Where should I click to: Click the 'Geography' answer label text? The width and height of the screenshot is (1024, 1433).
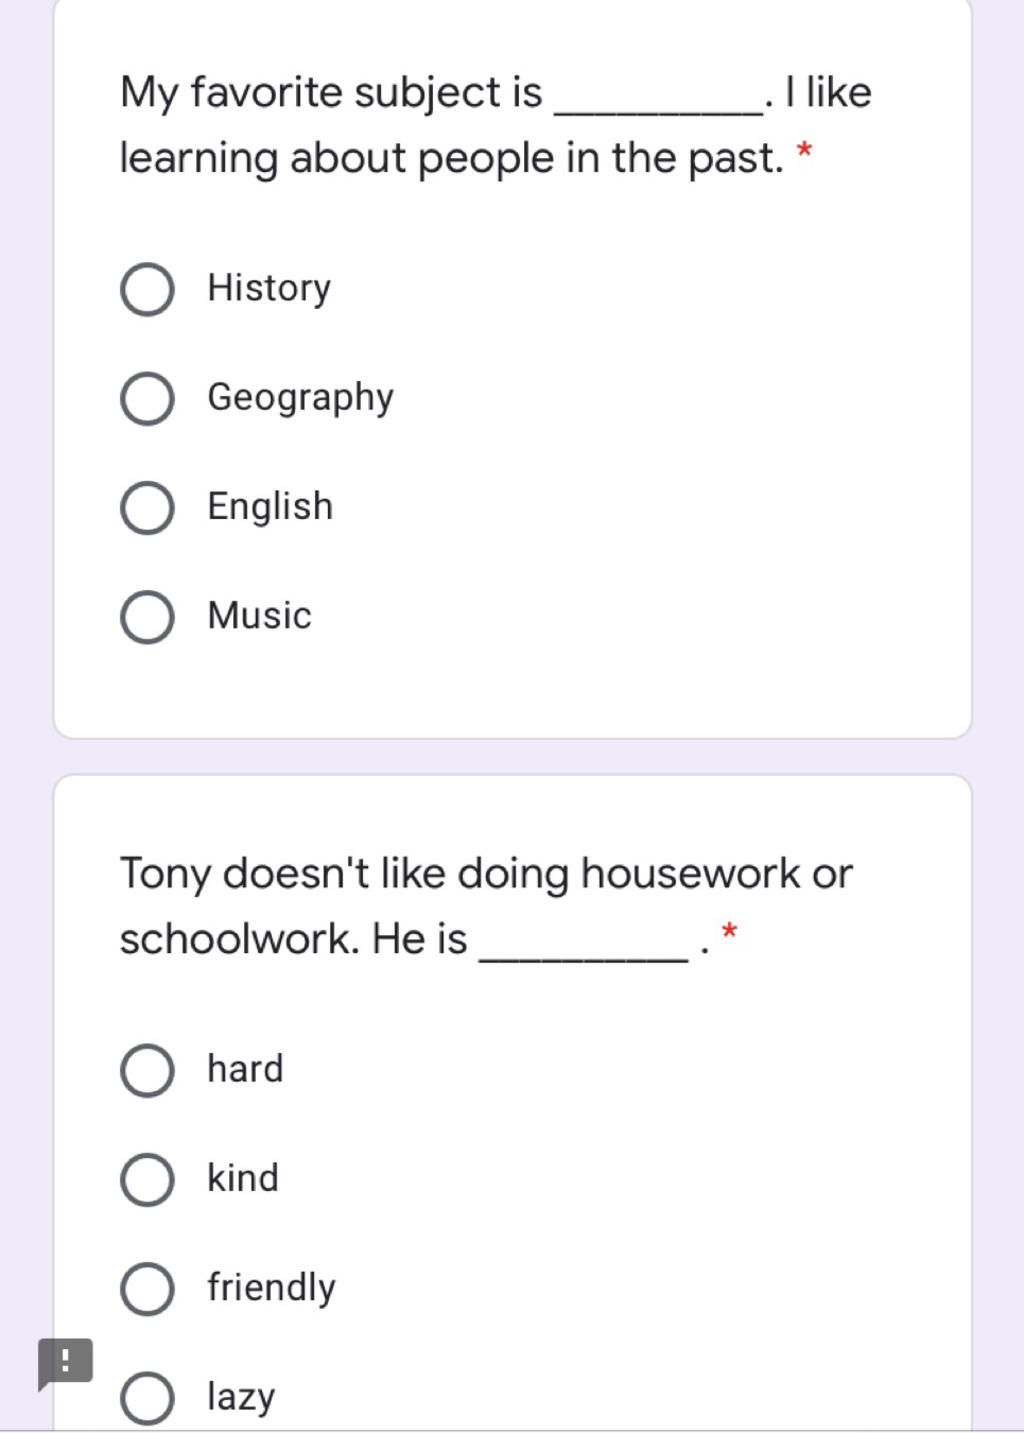(x=300, y=398)
